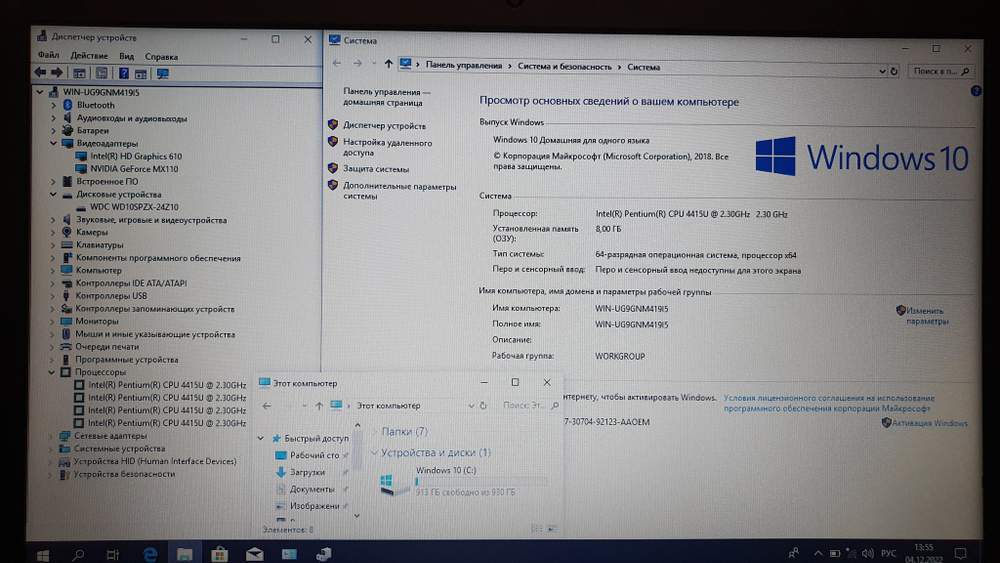Open taskbar search icon
The height and width of the screenshot is (563, 1000).
tap(78, 555)
